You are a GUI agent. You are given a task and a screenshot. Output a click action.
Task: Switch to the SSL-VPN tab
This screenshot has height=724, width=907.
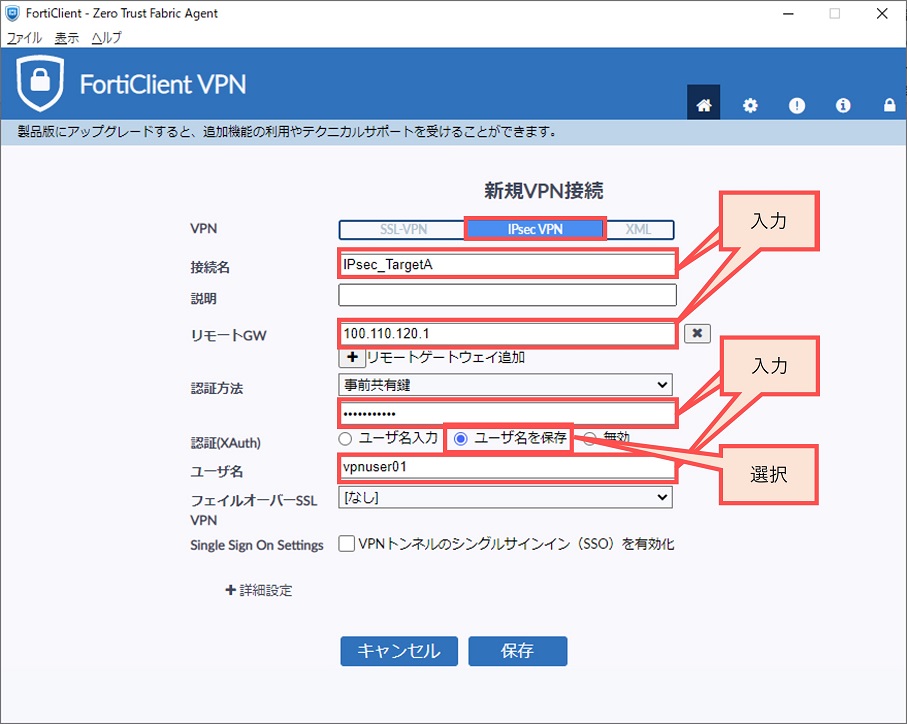pos(403,229)
